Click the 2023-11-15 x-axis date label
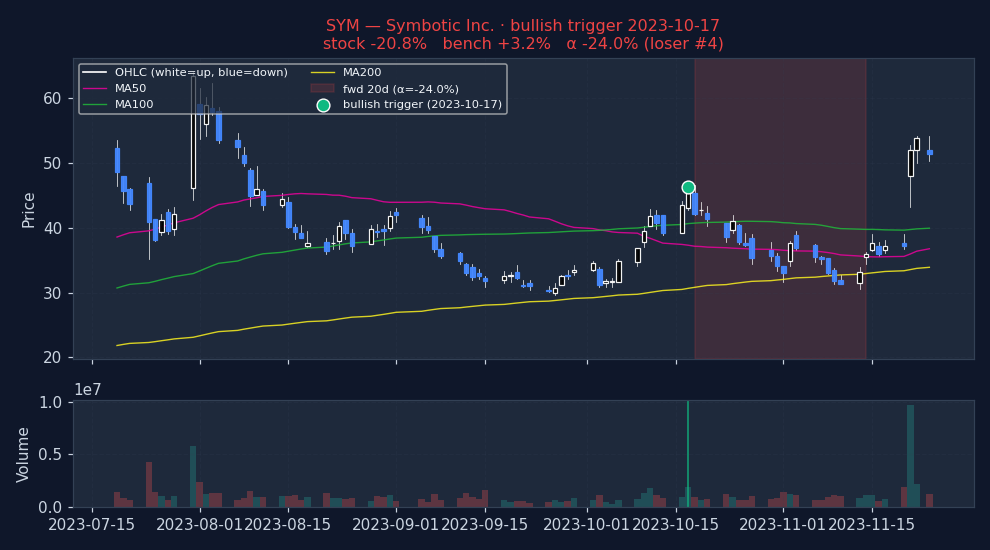Image resolution: width=990 pixels, height=550 pixels. [x=871, y=525]
